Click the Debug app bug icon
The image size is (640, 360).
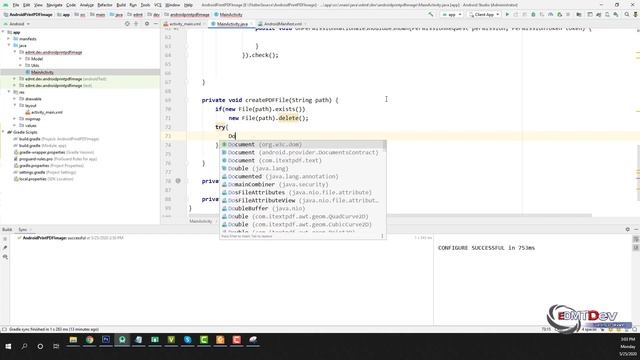[533, 15]
